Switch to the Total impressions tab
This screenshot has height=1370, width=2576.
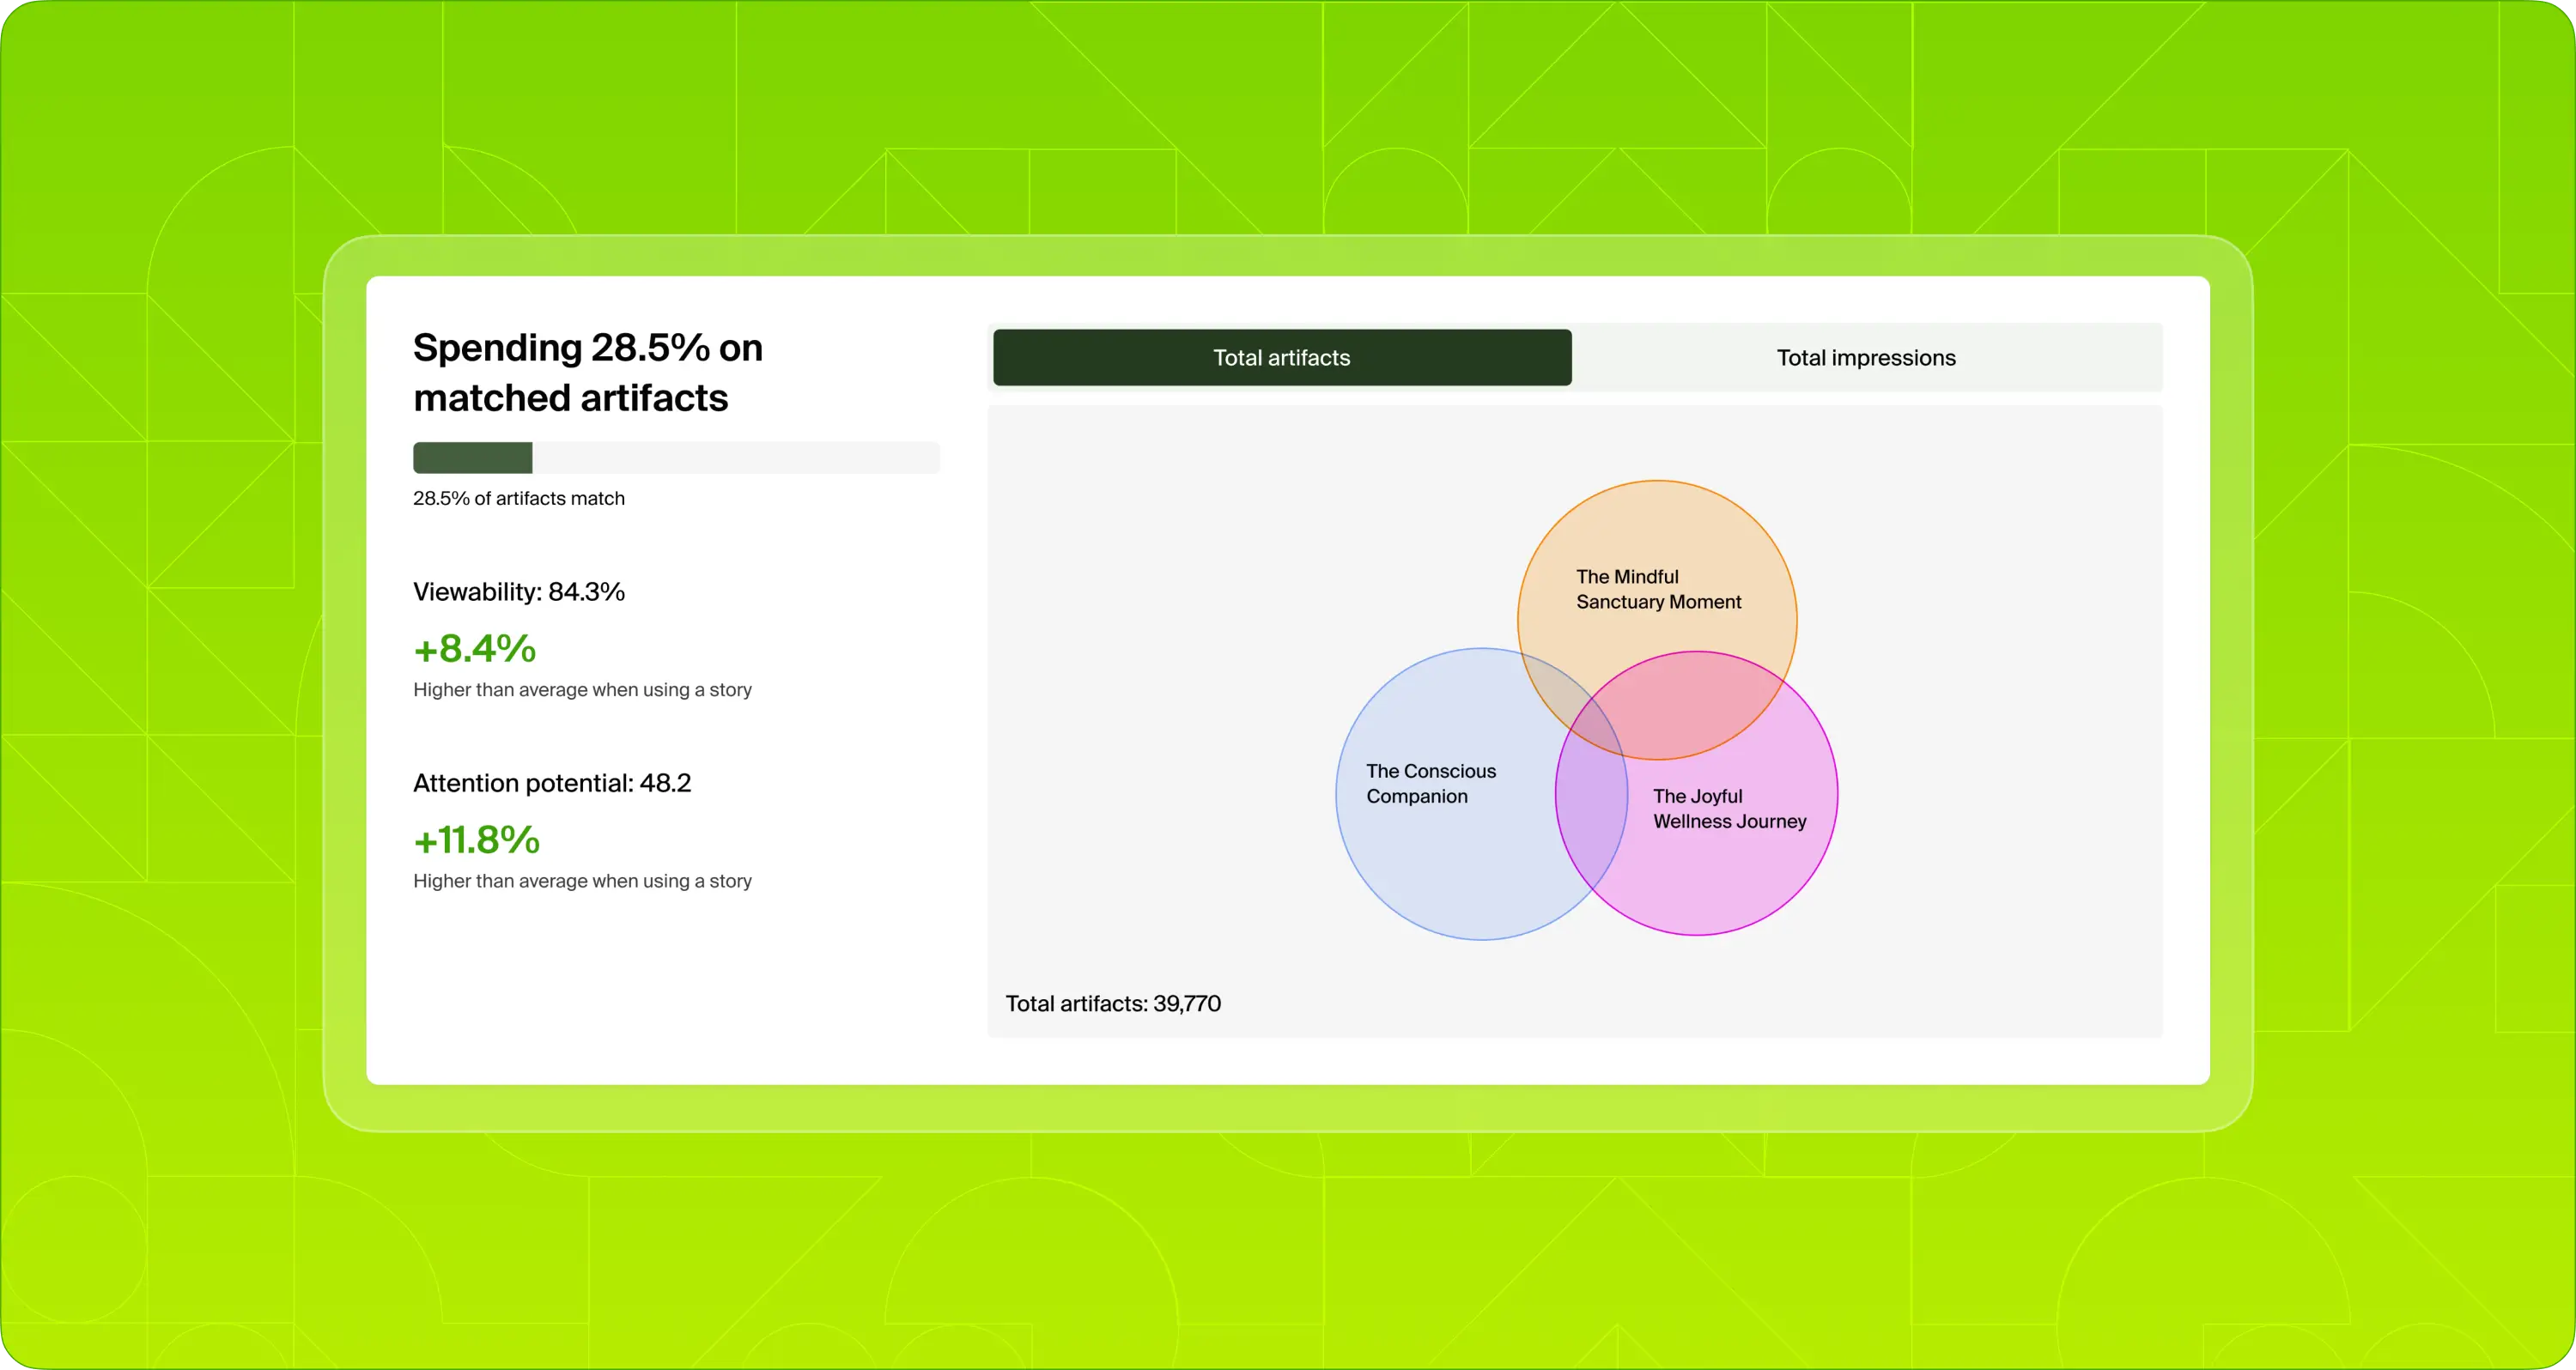coord(1864,357)
